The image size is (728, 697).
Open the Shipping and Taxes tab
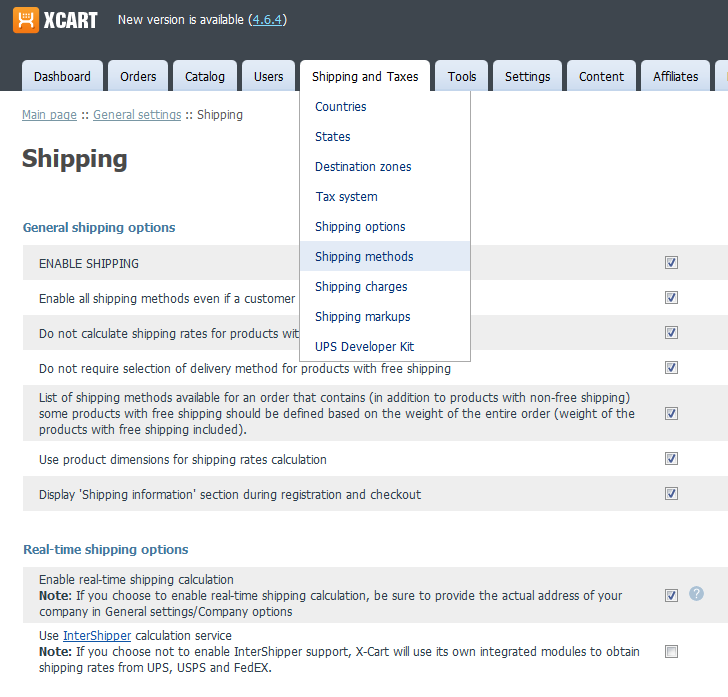tap(365, 76)
